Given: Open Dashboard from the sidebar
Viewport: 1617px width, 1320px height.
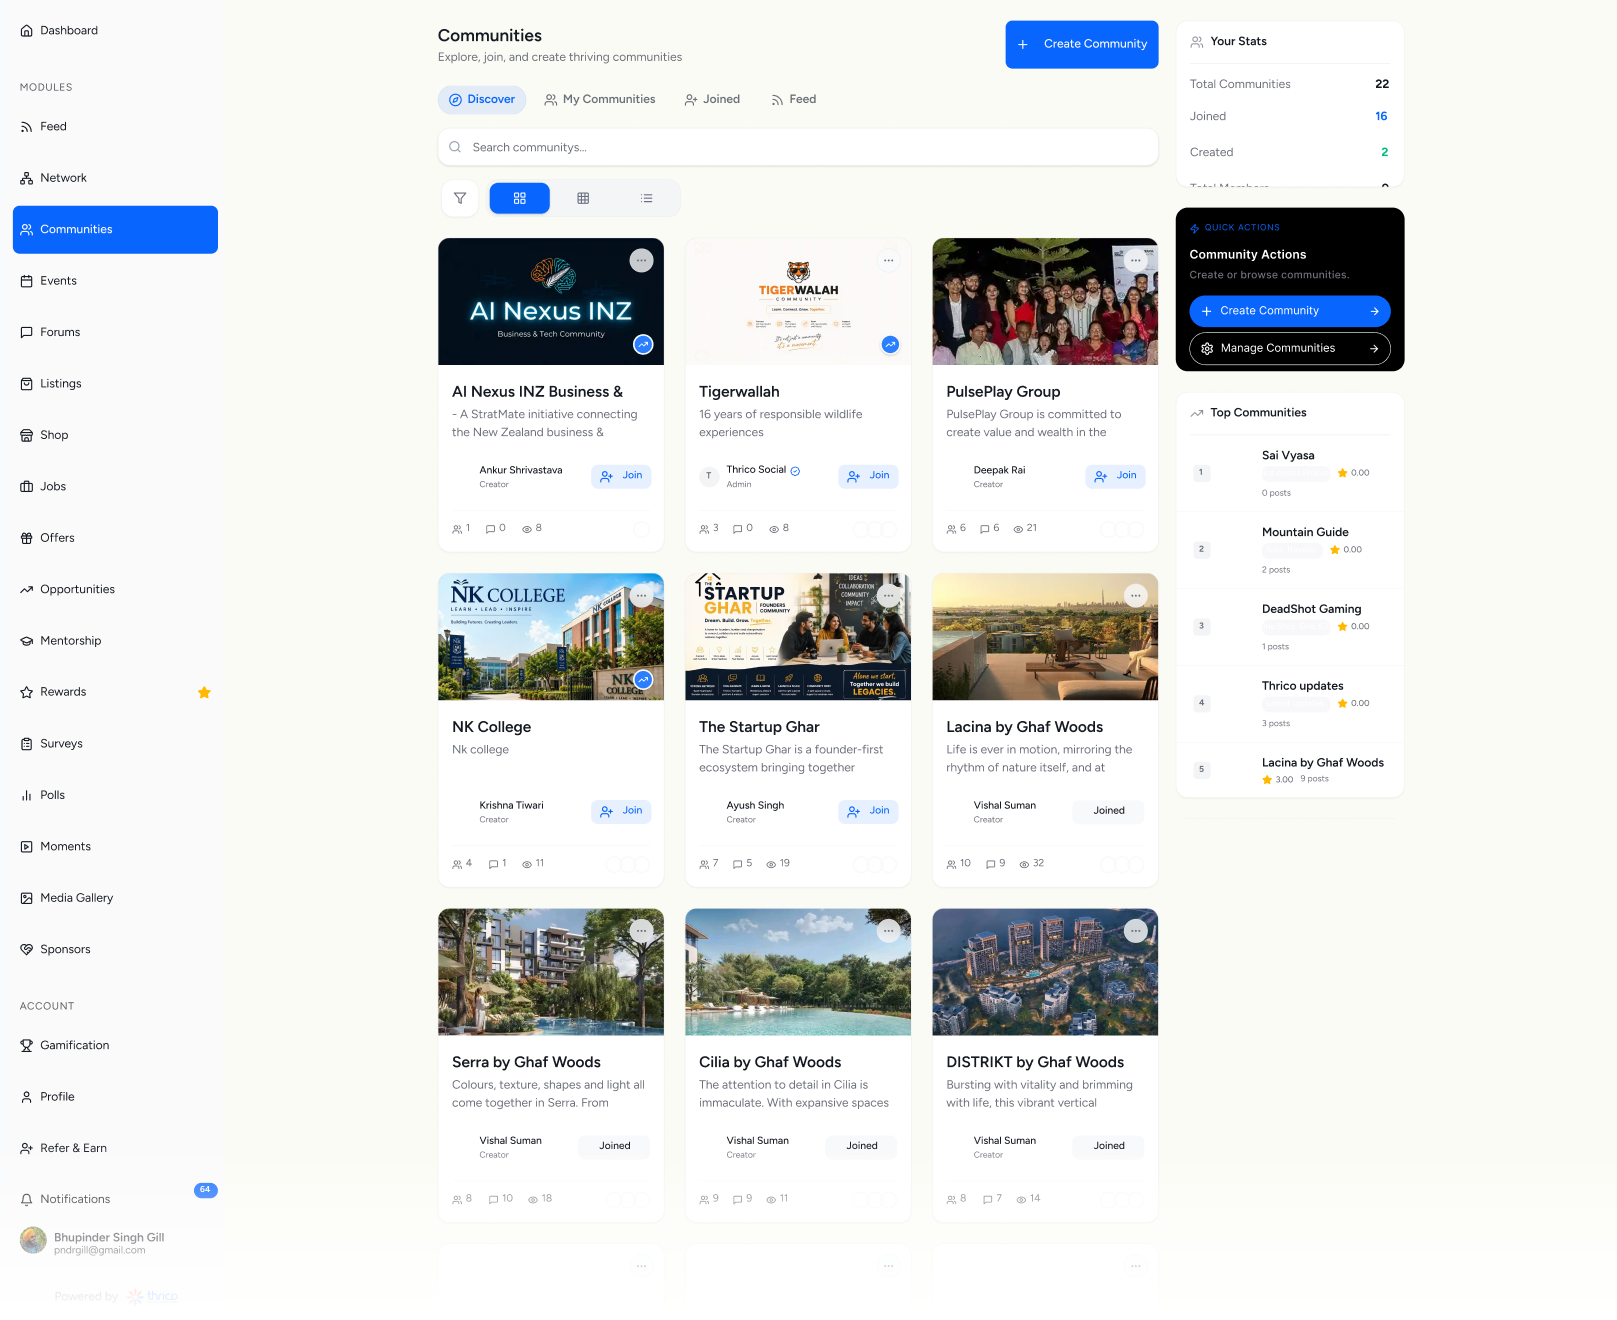Looking at the screenshot, I should [115, 31].
